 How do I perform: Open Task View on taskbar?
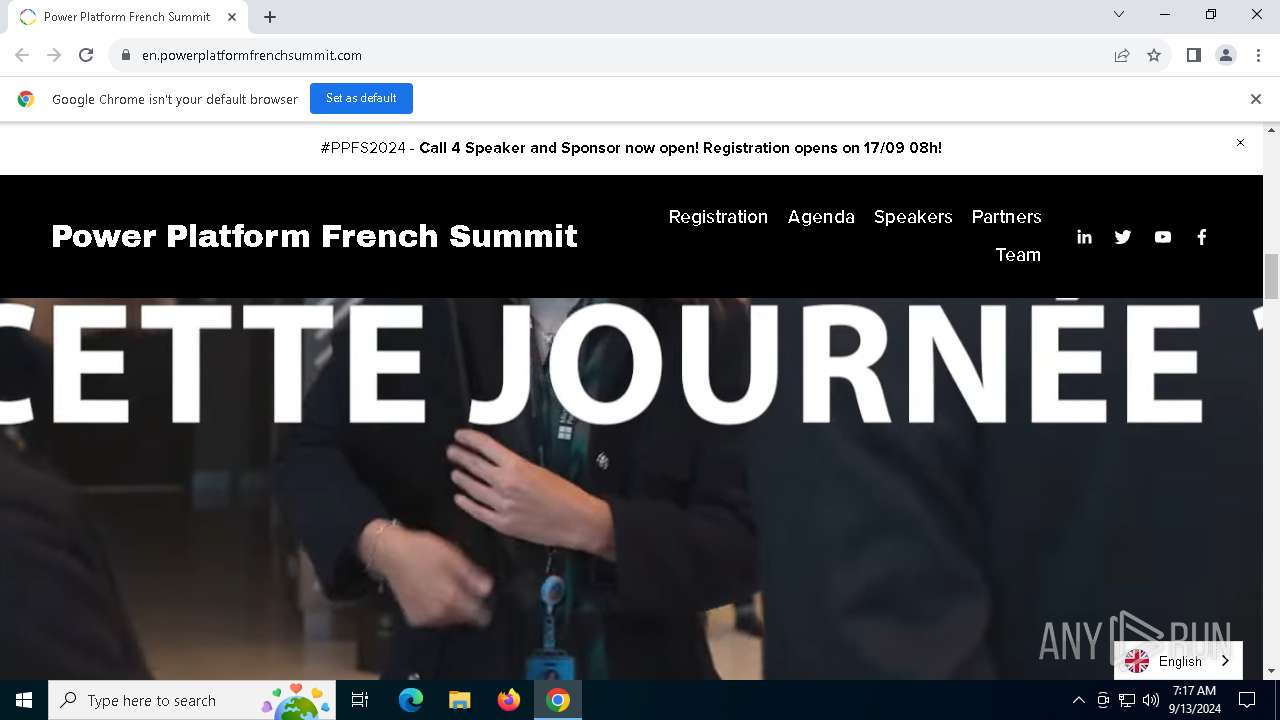[360, 700]
